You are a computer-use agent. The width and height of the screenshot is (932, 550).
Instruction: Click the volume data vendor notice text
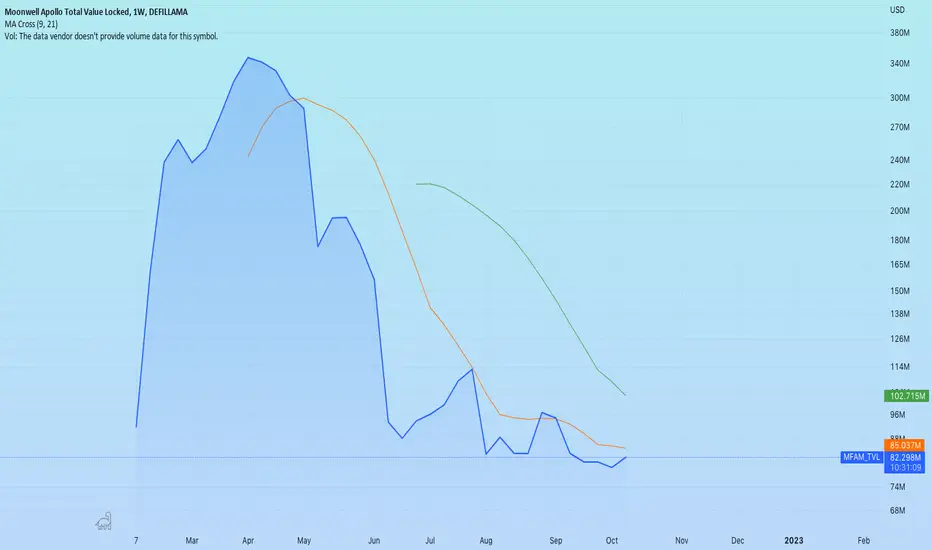(x=111, y=36)
